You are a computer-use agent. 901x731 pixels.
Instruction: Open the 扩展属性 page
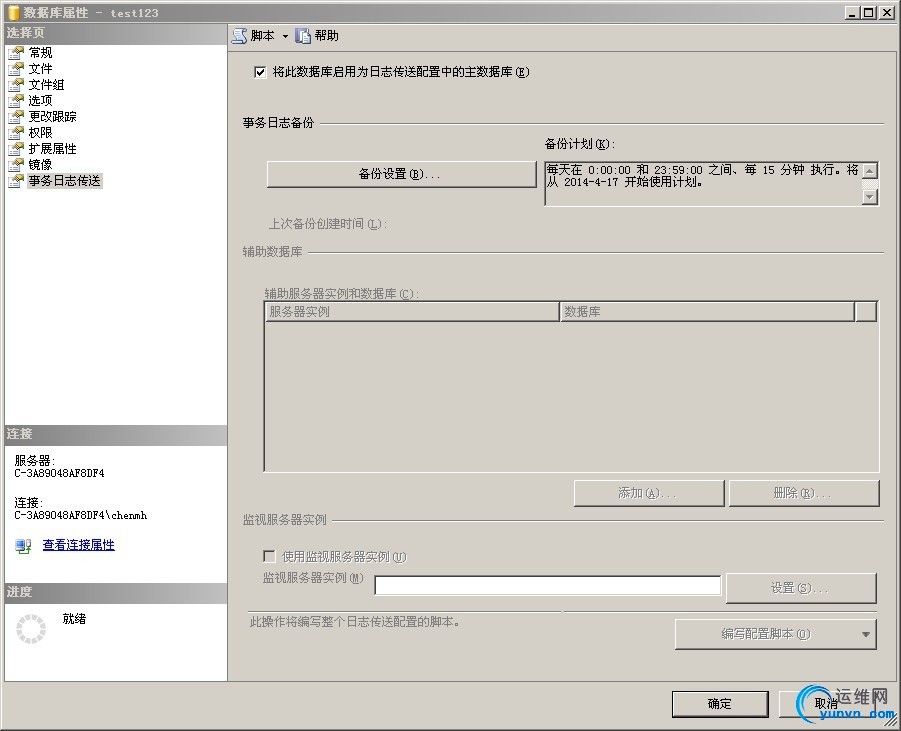52,149
